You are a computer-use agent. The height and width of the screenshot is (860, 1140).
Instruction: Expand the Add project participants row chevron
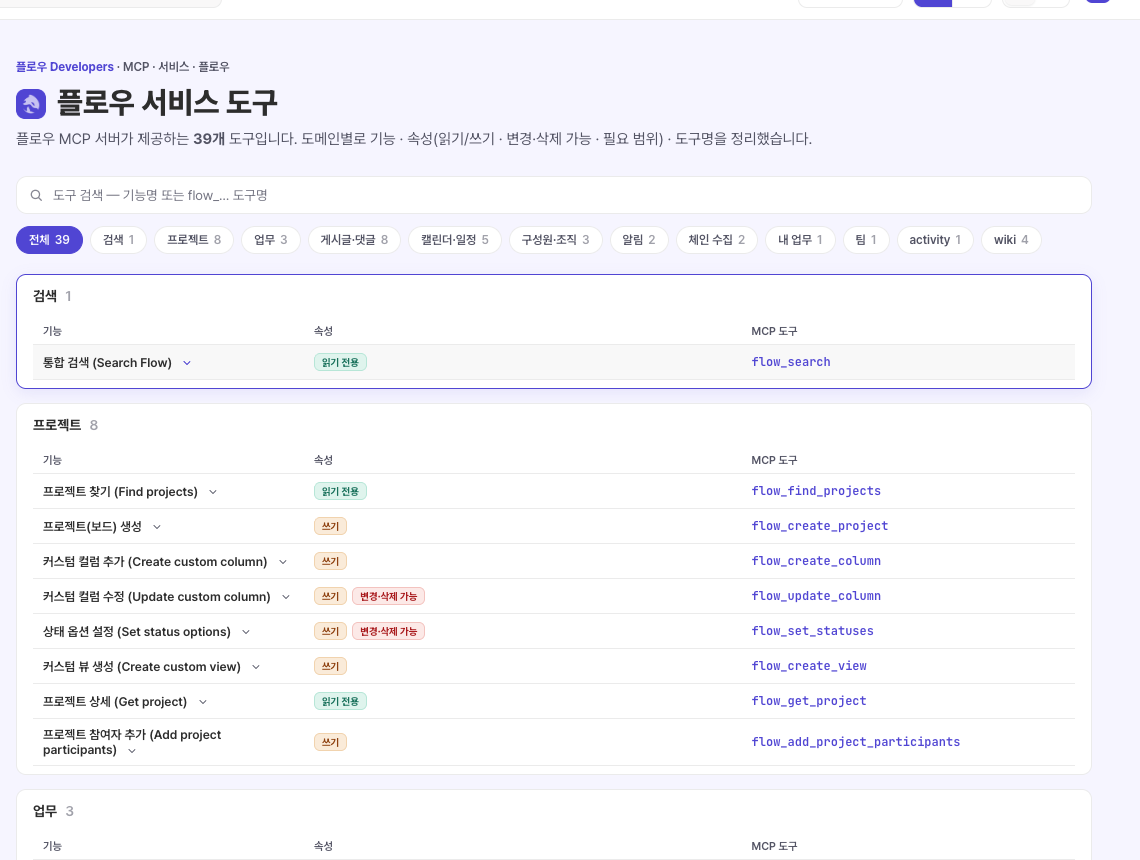tap(132, 751)
